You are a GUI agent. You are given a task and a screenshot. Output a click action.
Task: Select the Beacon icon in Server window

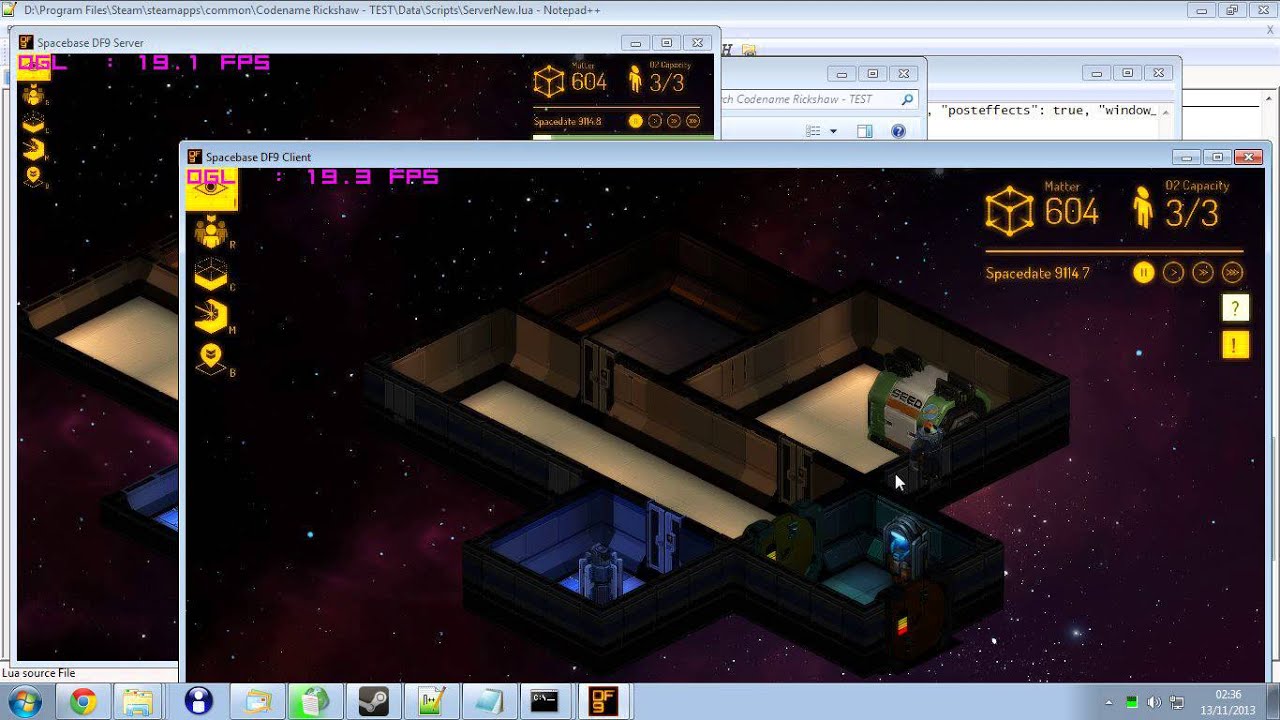(x=33, y=176)
